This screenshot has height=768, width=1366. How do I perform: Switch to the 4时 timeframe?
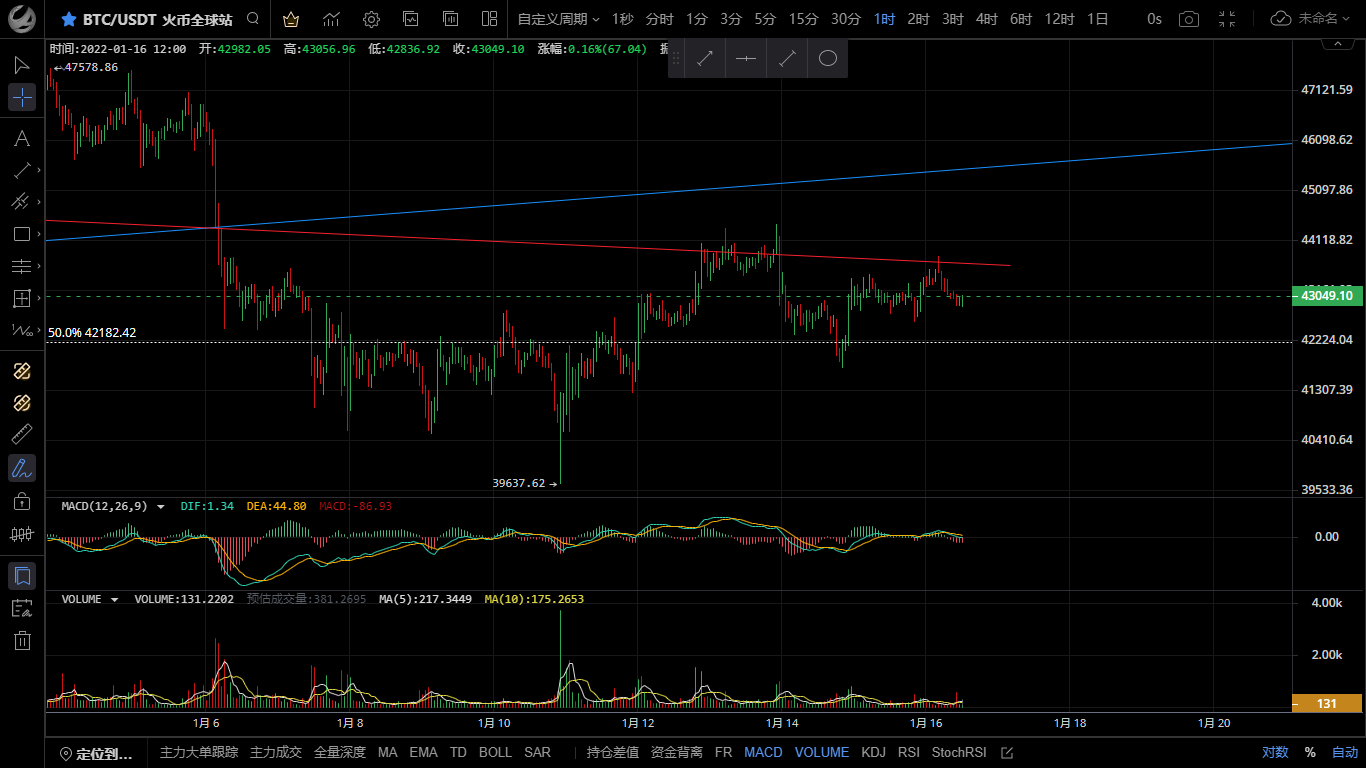click(x=986, y=19)
